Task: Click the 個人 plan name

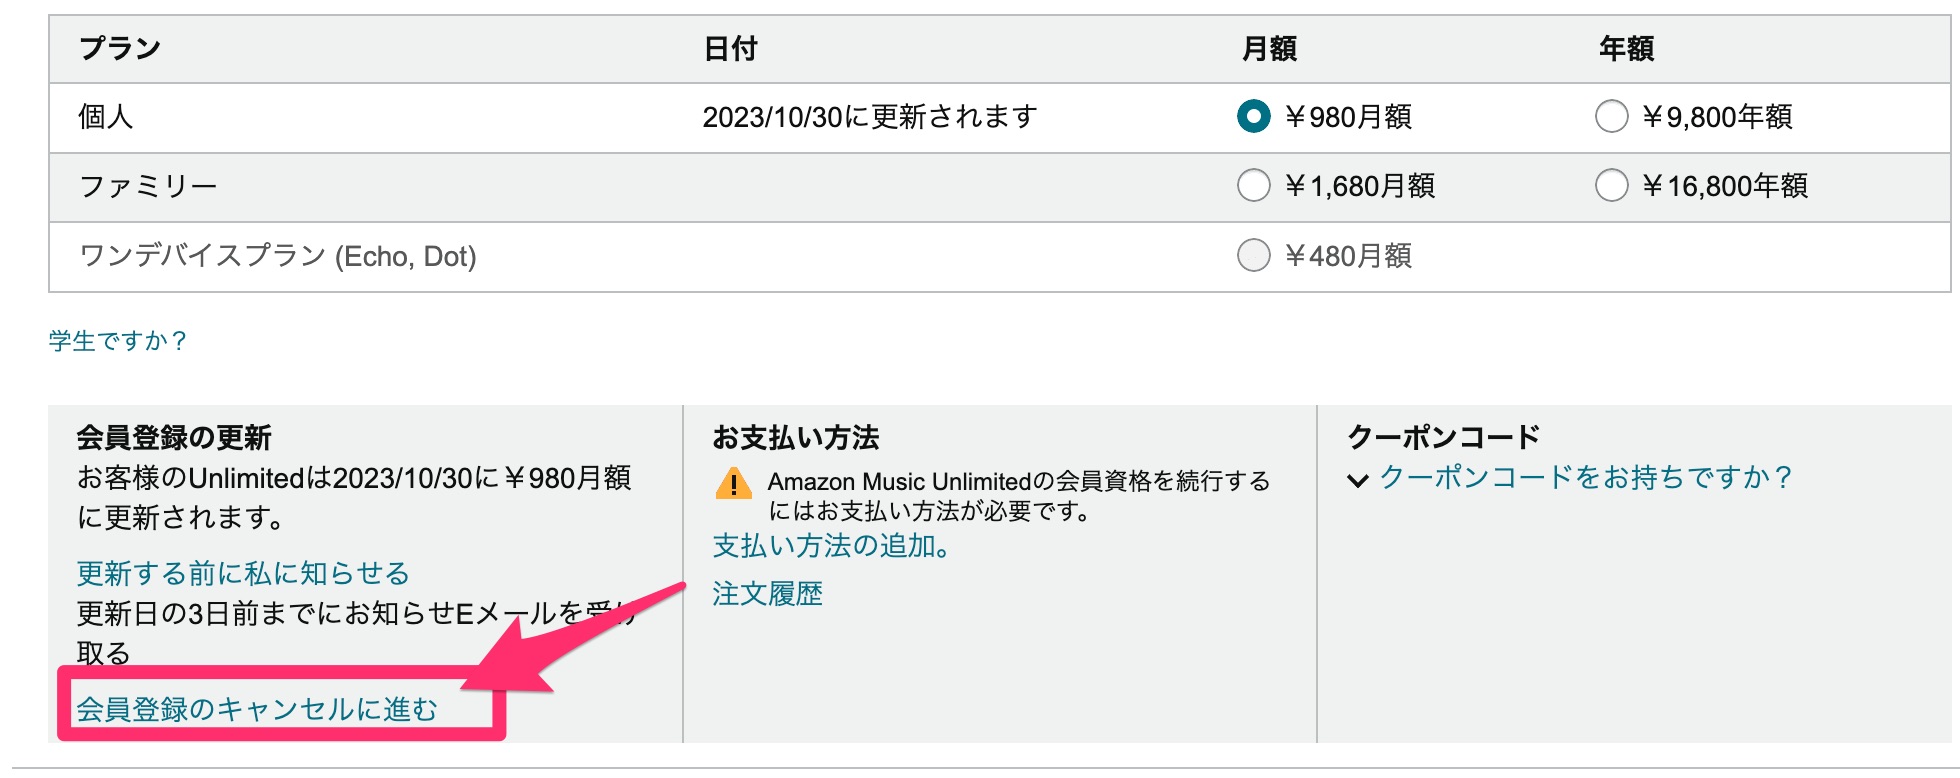Action: pos(105,117)
